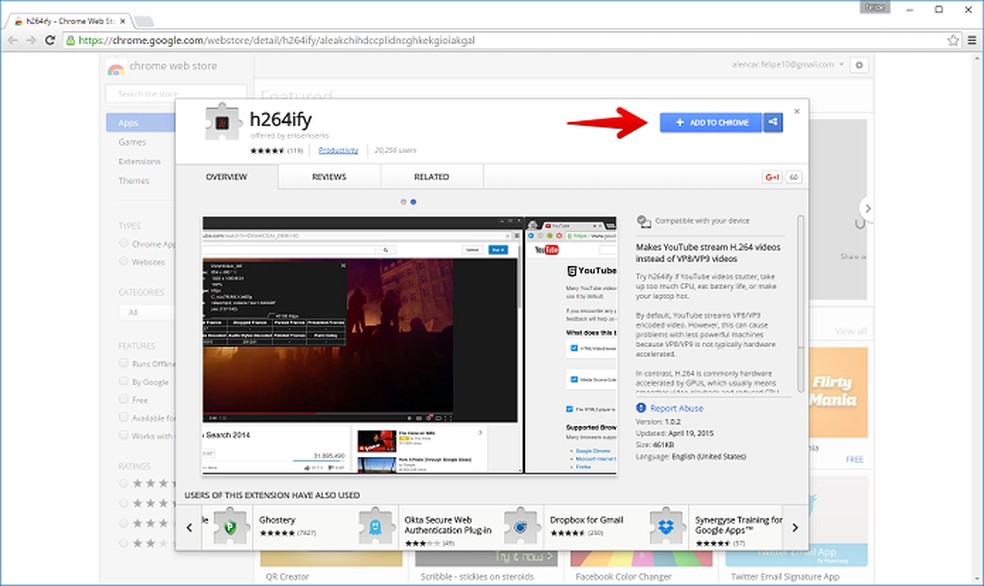
Task: Click the share icon beside Add to Chrome
Action: pyautogui.click(x=773, y=122)
